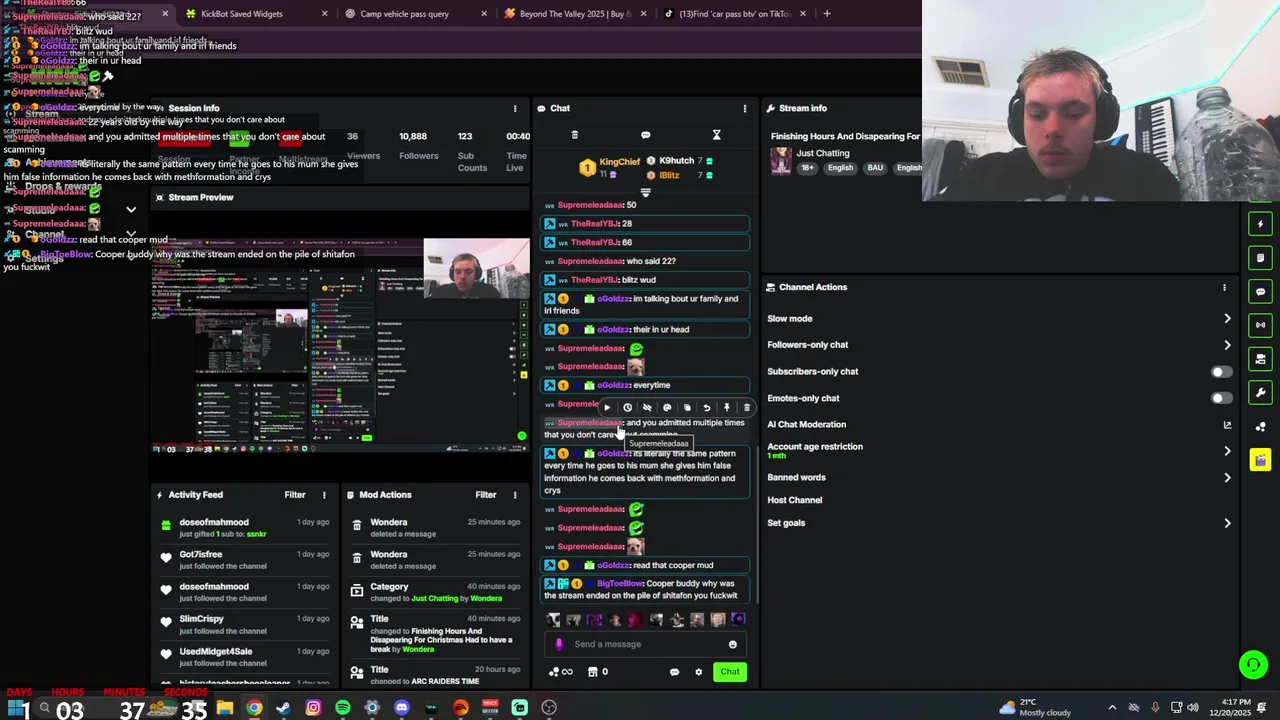1280x720 pixels.
Task: Switch to KickBot Saved Widgets tab
Action: [x=256, y=14]
